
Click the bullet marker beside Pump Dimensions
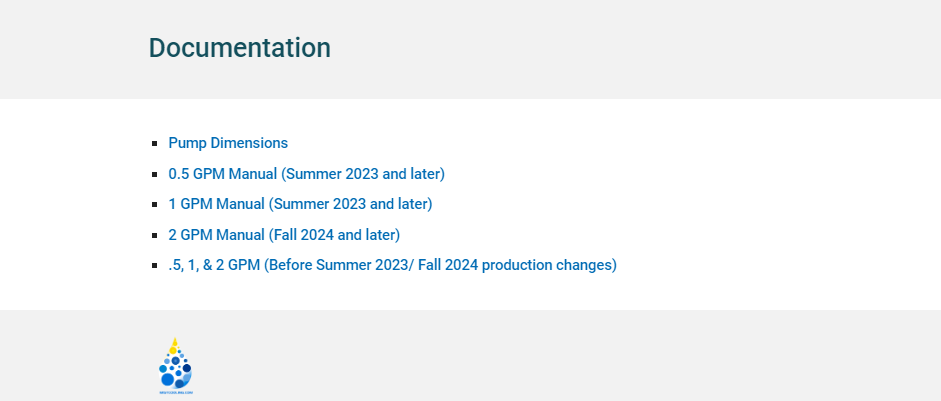click(155, 143)
